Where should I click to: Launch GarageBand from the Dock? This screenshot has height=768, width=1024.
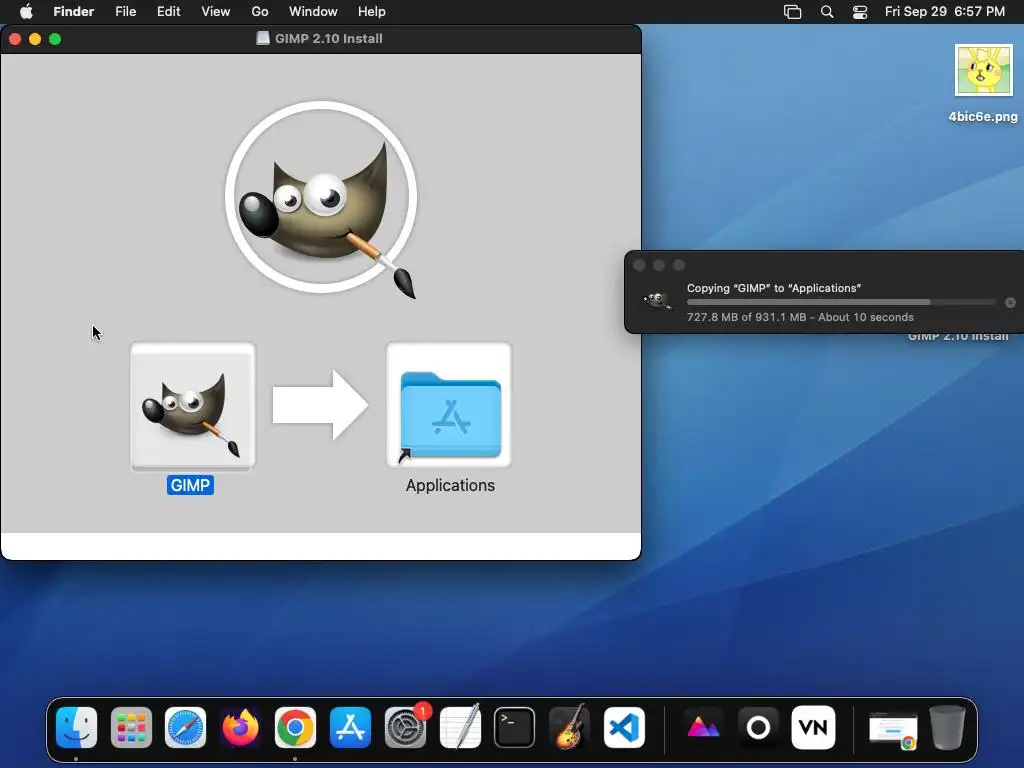click(569, 727)
